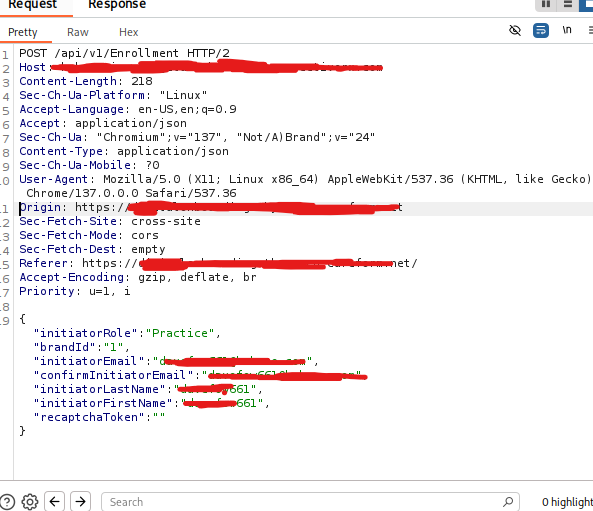593x511 pixels.
Task: Click the highlights count label
Action: [567, 502]
